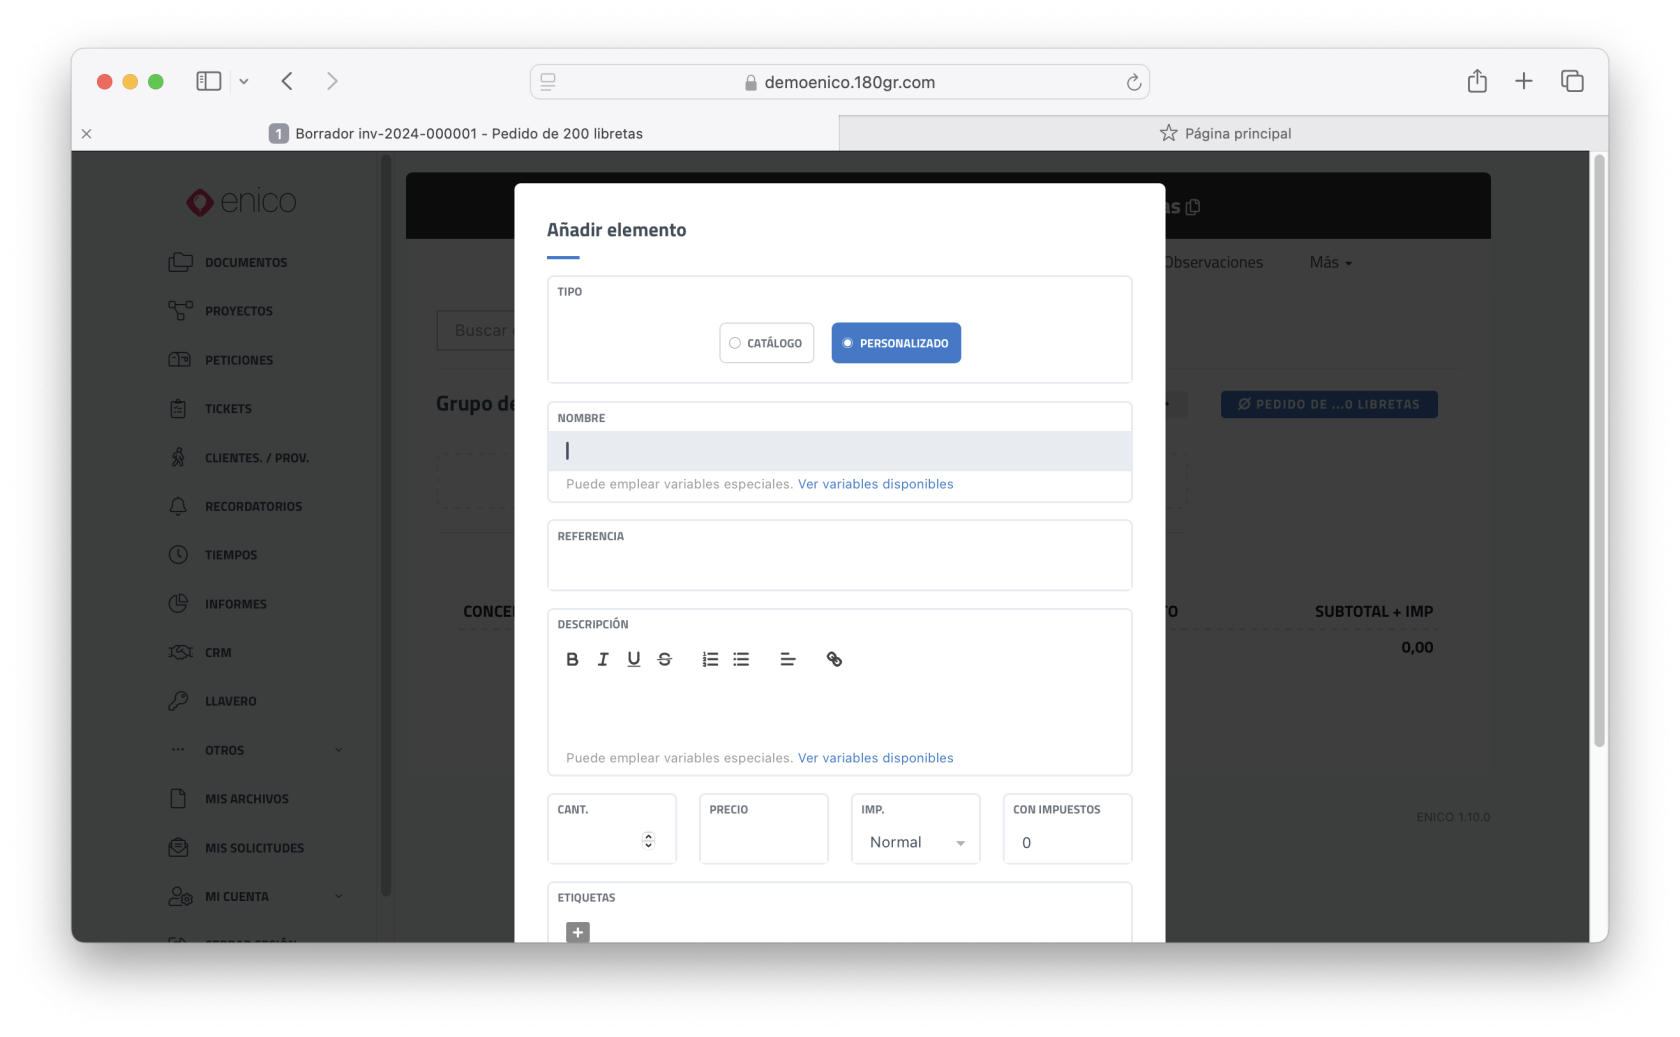The image size is (1680, 1037).
Task: Toggle underline in the description toolbar
Action: [x=633, y=659]
